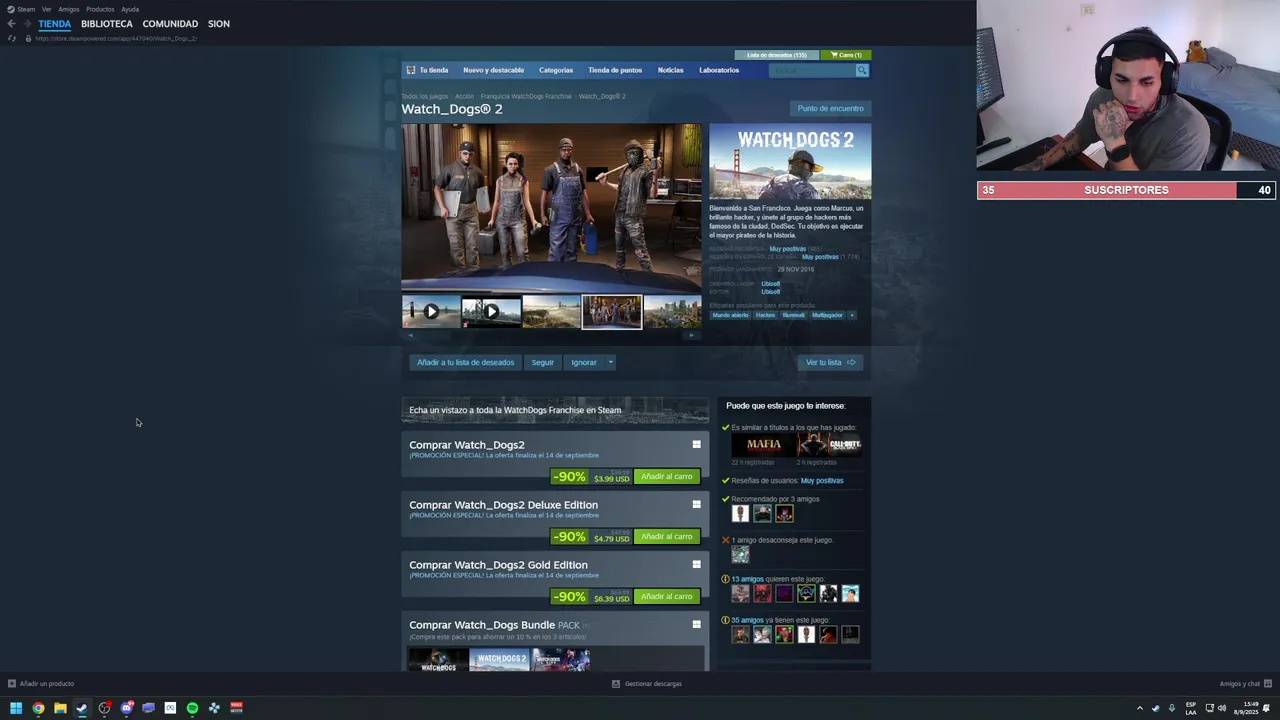Open the Ayuda menu
This screenshot has width=1280, height=720.
coord(130,9)
